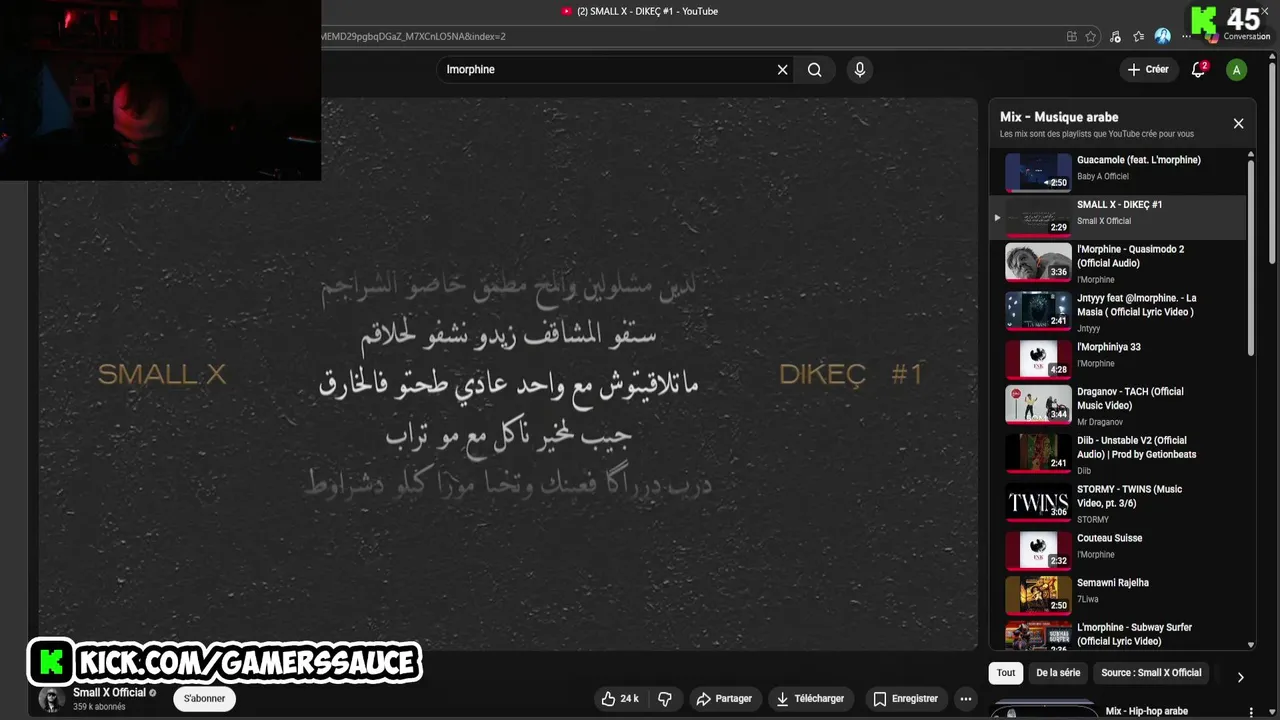Save video with Enregistrer button
Screen dimensions: 1280x720
tap(905, 699)
